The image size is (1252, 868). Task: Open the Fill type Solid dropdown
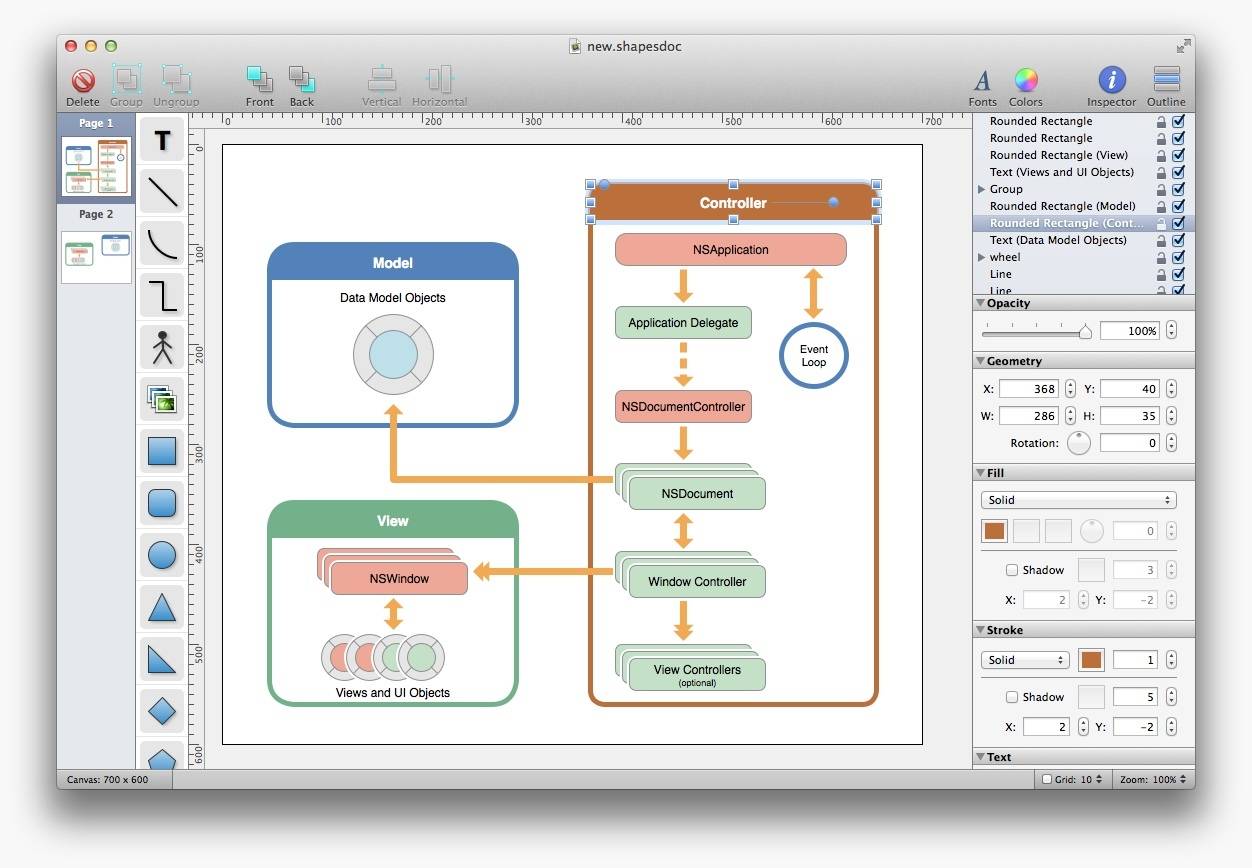click(1078, 500)
